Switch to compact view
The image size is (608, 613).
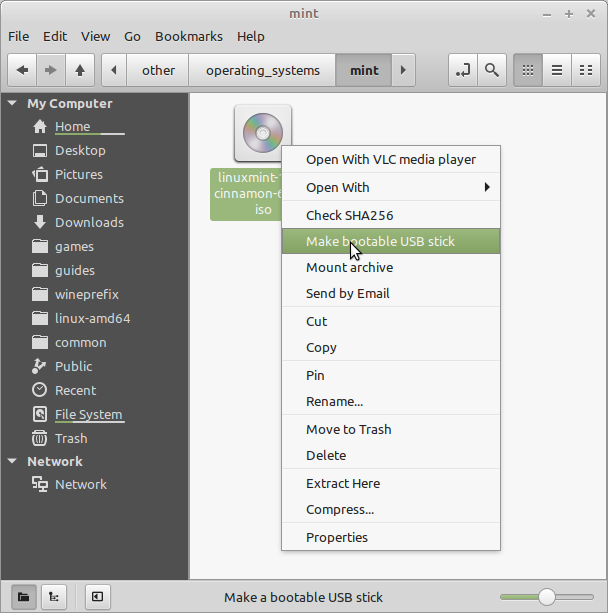586,70
